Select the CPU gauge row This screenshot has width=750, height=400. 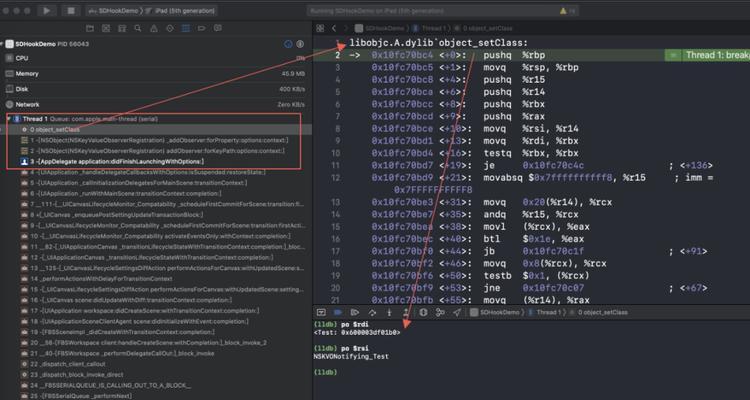point(156,58)
